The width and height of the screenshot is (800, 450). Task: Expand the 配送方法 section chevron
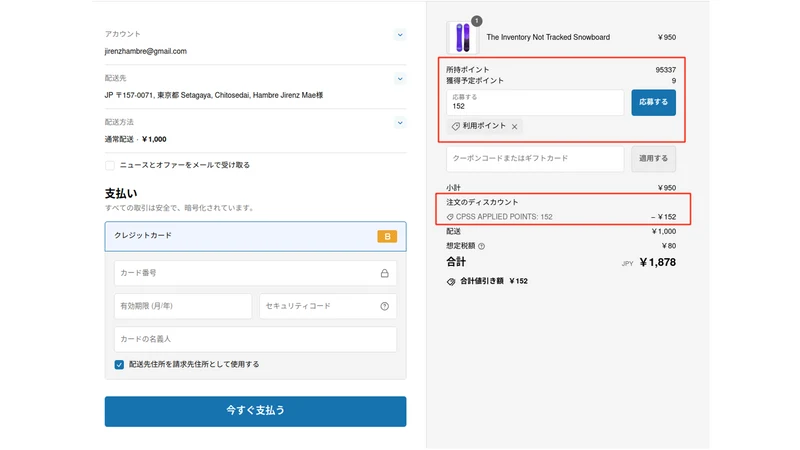[400, 122]
